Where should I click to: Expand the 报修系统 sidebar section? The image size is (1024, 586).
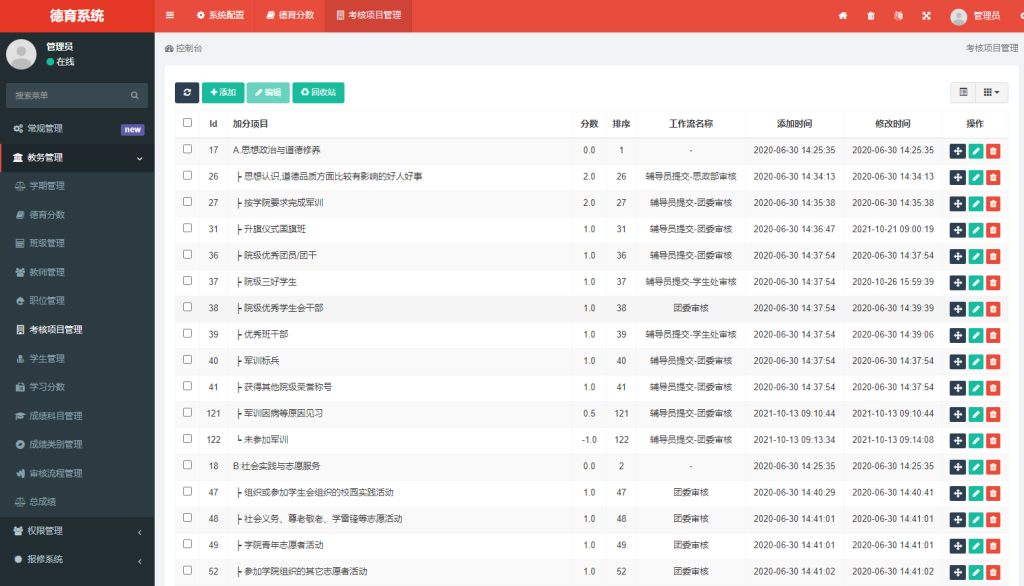pos(77,559)
